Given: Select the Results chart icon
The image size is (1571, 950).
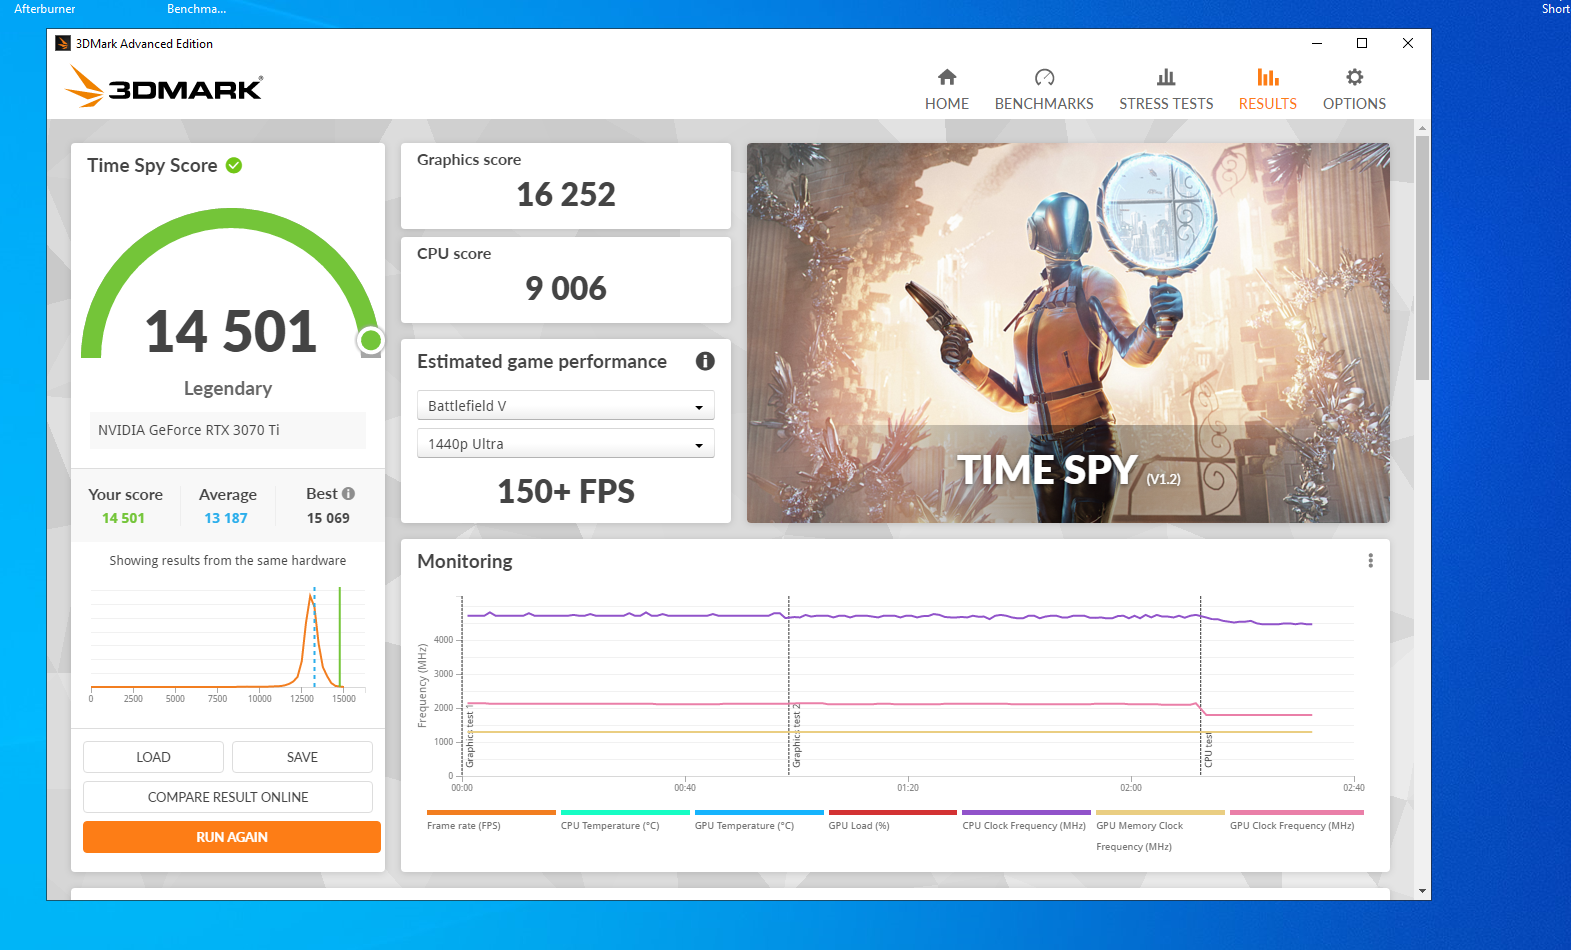Looking at the screenshot, I should pos(1268,77).
